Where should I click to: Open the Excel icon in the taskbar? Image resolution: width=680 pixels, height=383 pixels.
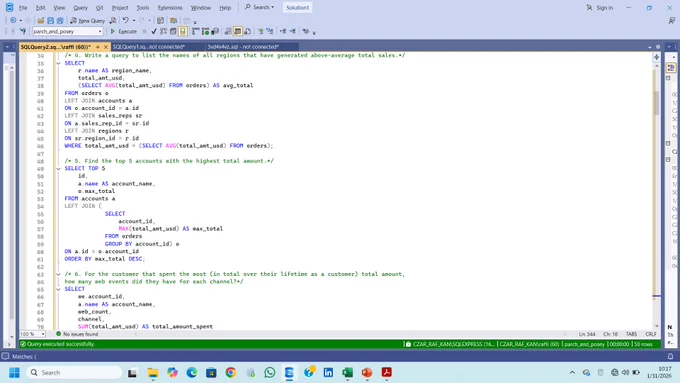(x=347, y=373)
